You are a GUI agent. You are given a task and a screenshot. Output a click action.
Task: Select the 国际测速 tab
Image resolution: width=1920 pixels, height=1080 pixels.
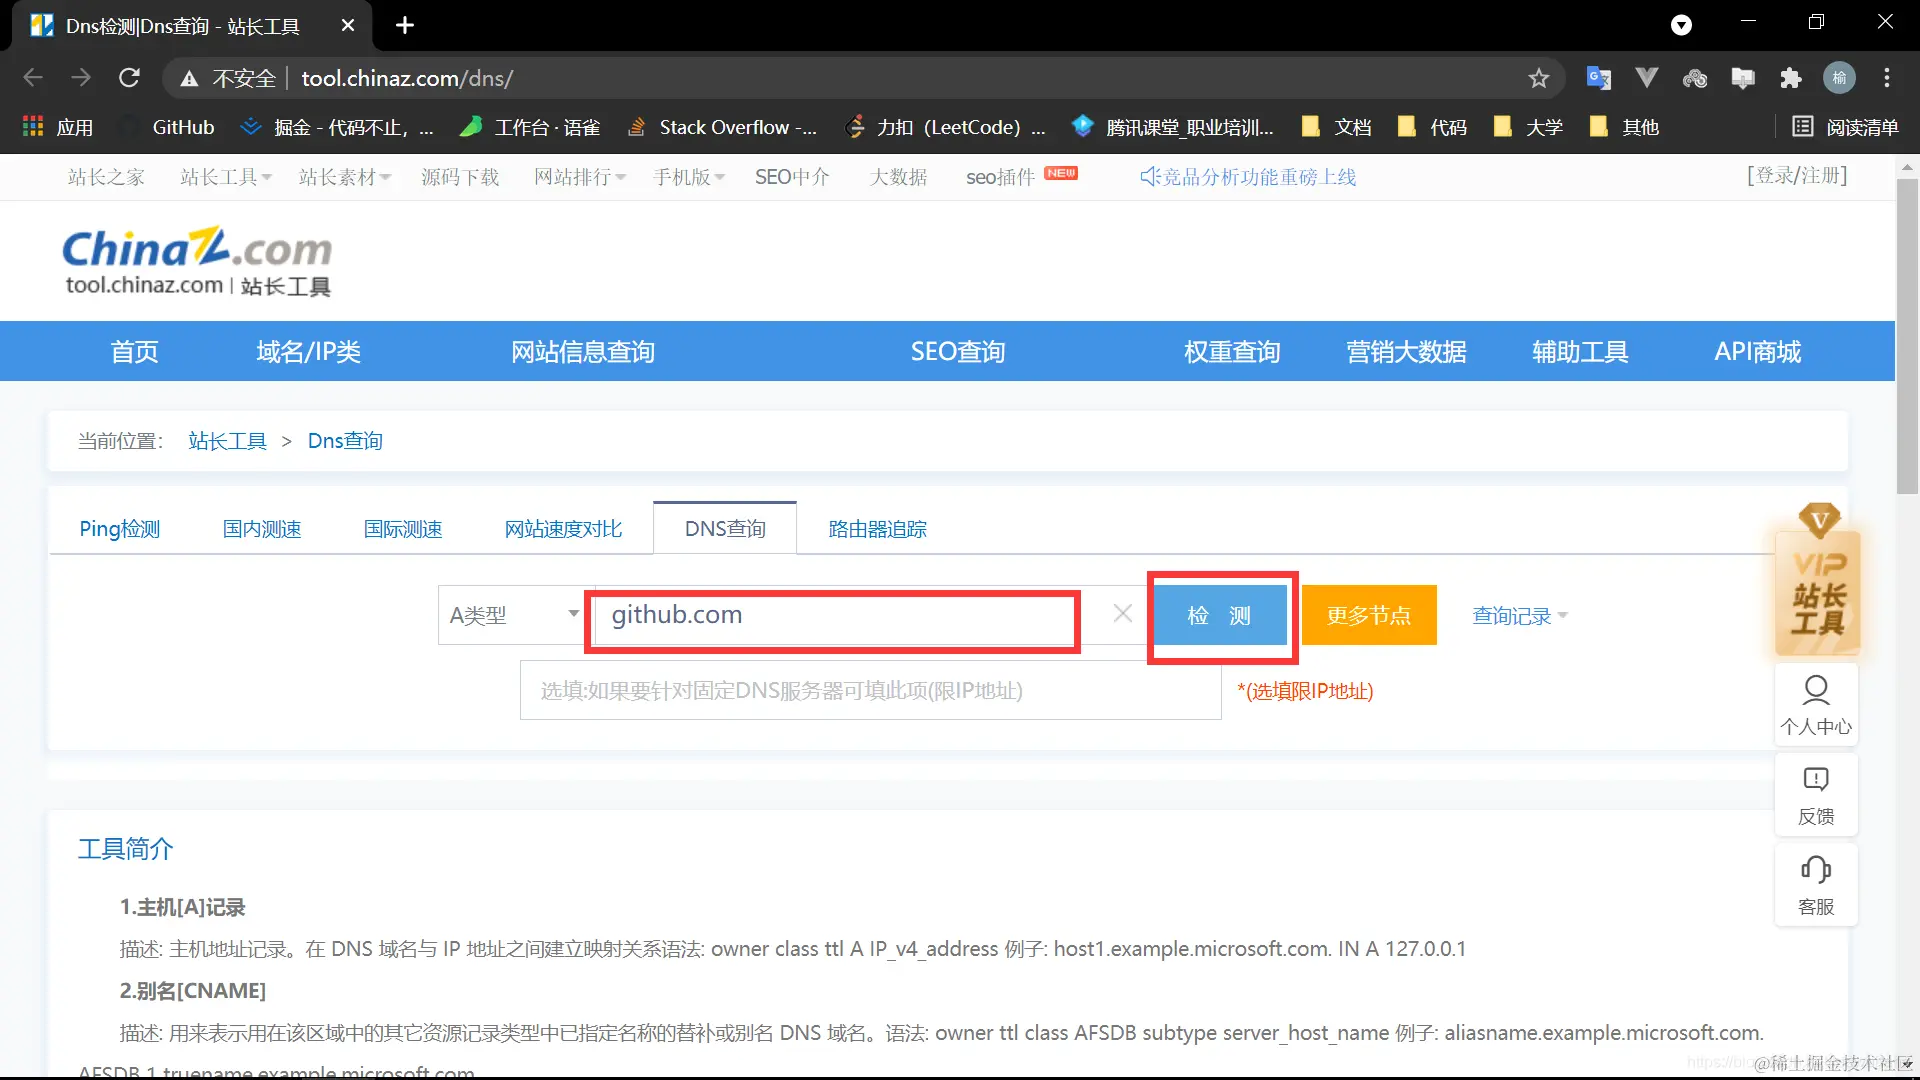tap(402, 528)
